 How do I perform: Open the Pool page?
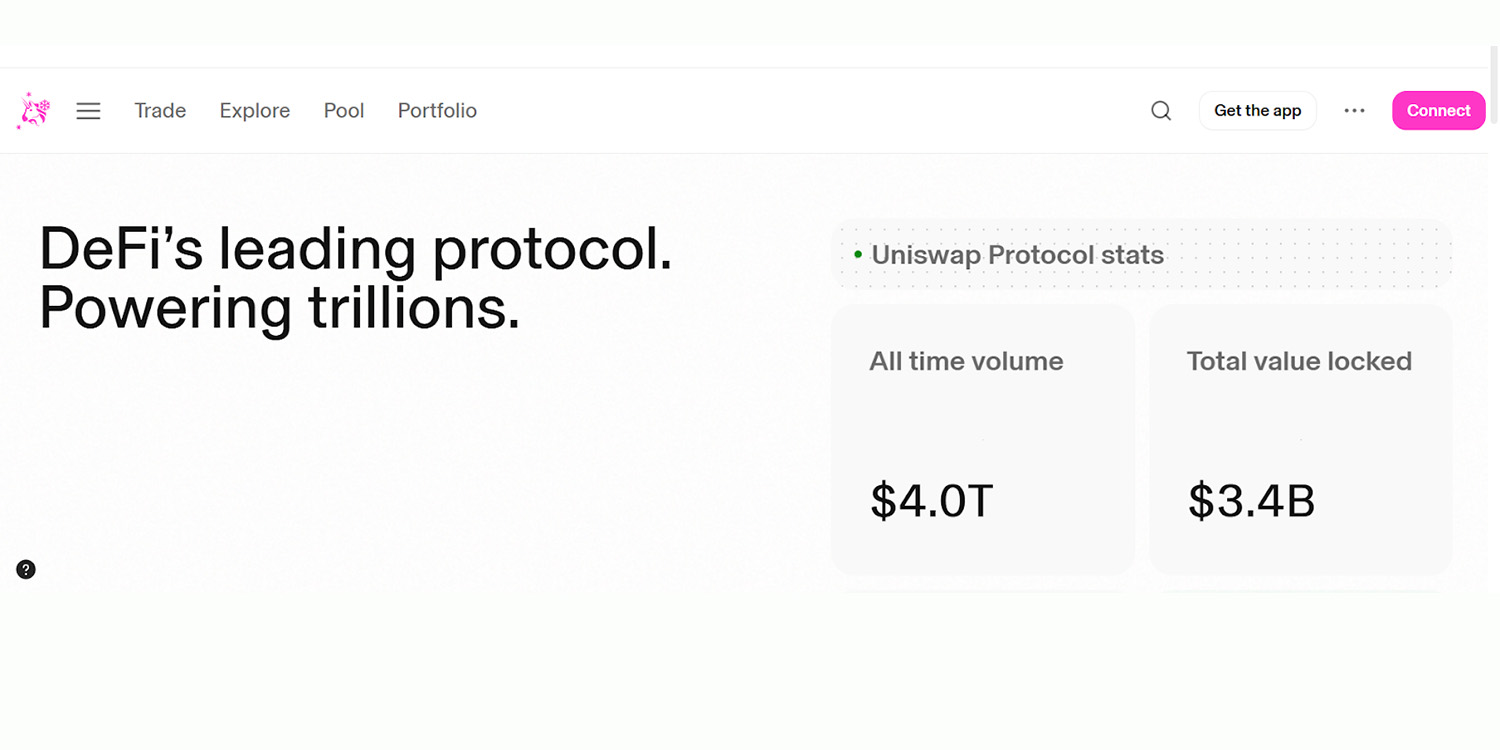click(x=343, y=110)
